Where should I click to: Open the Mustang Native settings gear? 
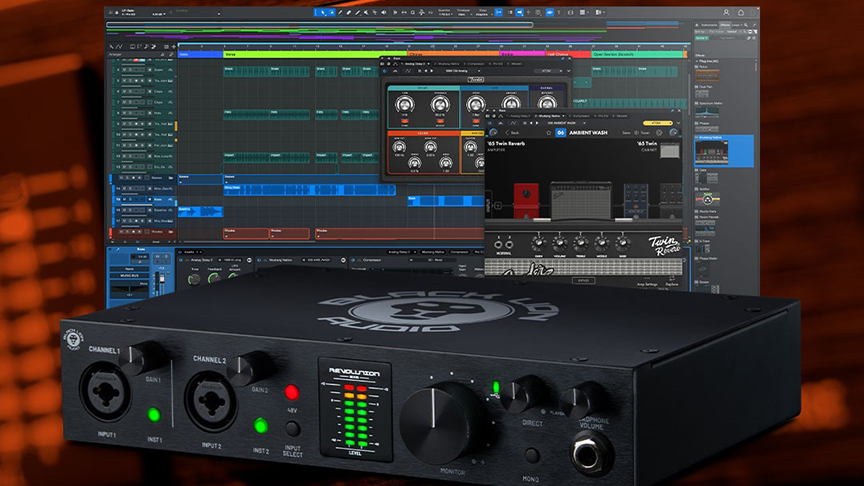pyautogui.click(x=658, y=133)
